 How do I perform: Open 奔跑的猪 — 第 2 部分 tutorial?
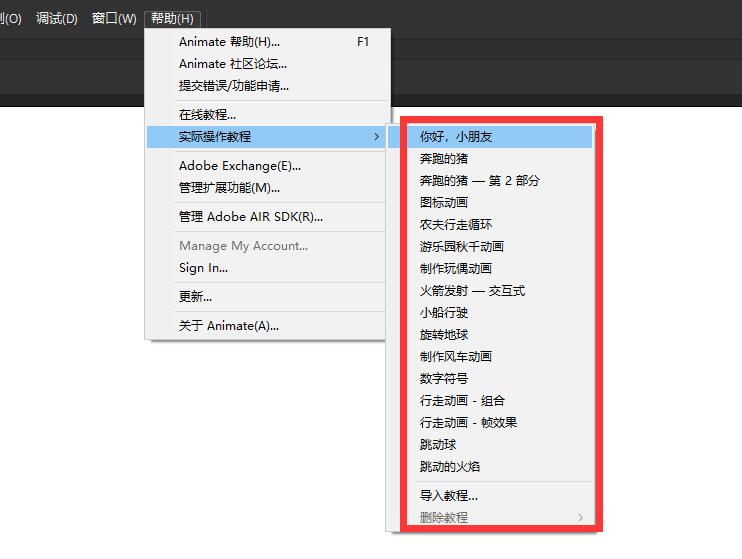point(490,181)
